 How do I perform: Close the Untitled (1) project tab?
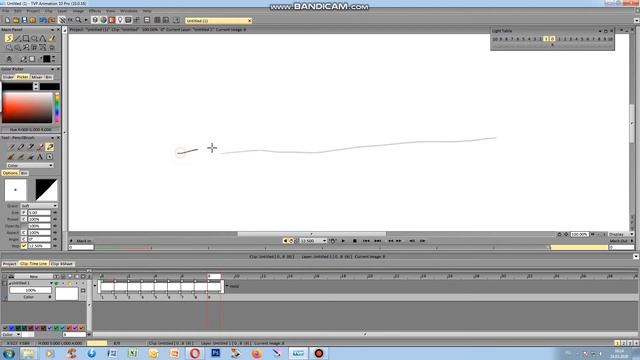tap(249, 20)
